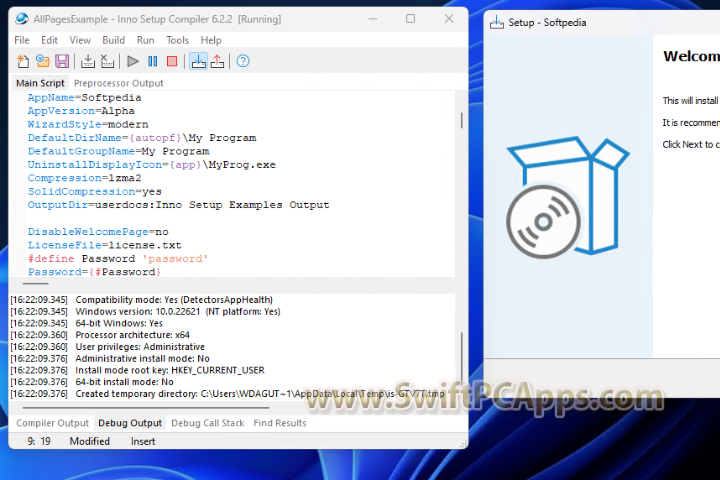Click the Password={#Password} line

click(95, 272)
